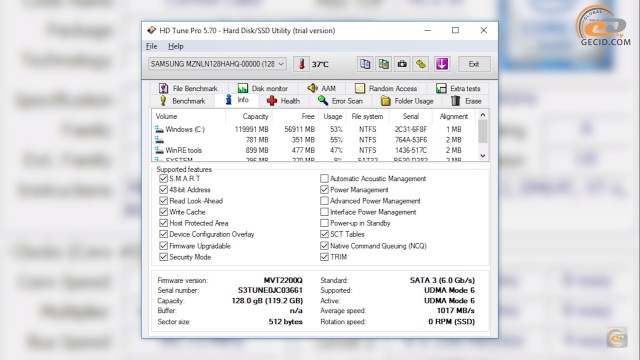Click the 119991 MB capacity cell
This screenshot has height=360, width=640.
pyautogui.click(x=251, y=129)
